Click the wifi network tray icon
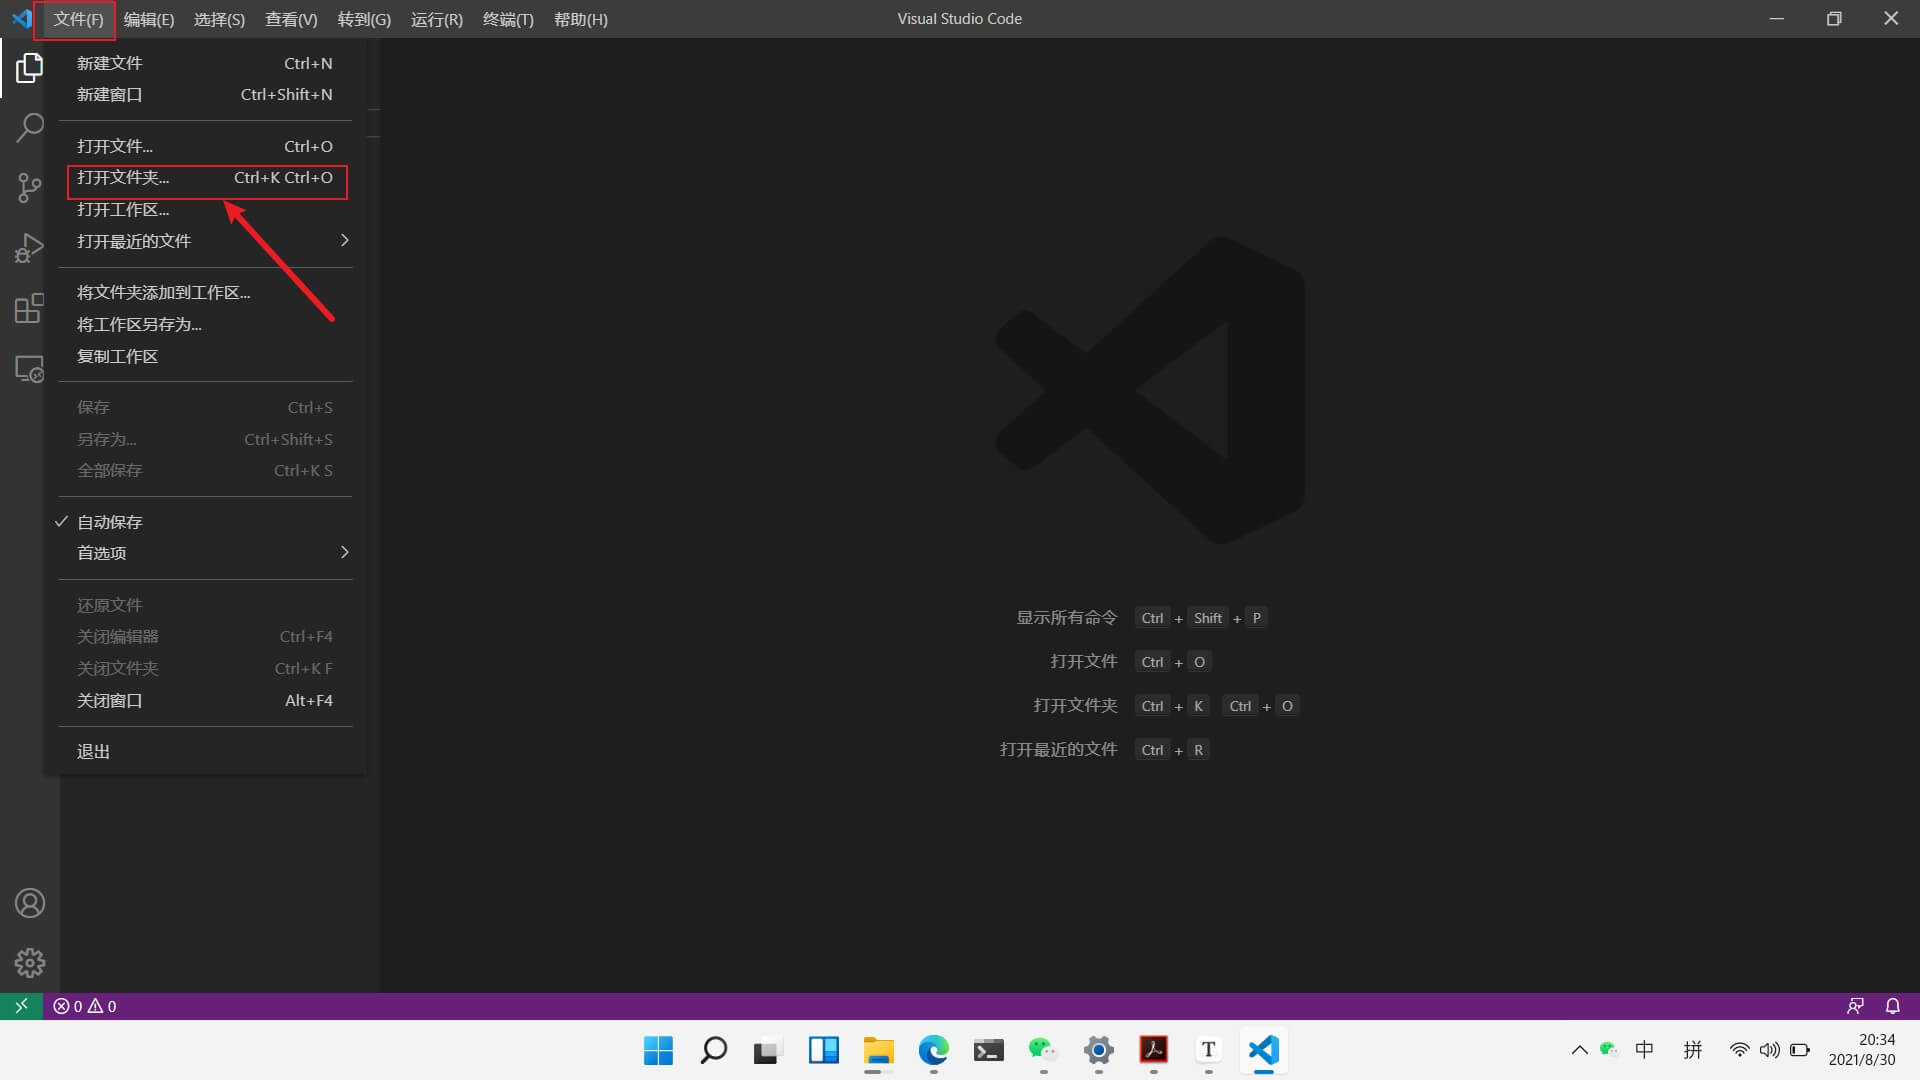The image size is (1920, 1080). [x=1740, y=1050]
